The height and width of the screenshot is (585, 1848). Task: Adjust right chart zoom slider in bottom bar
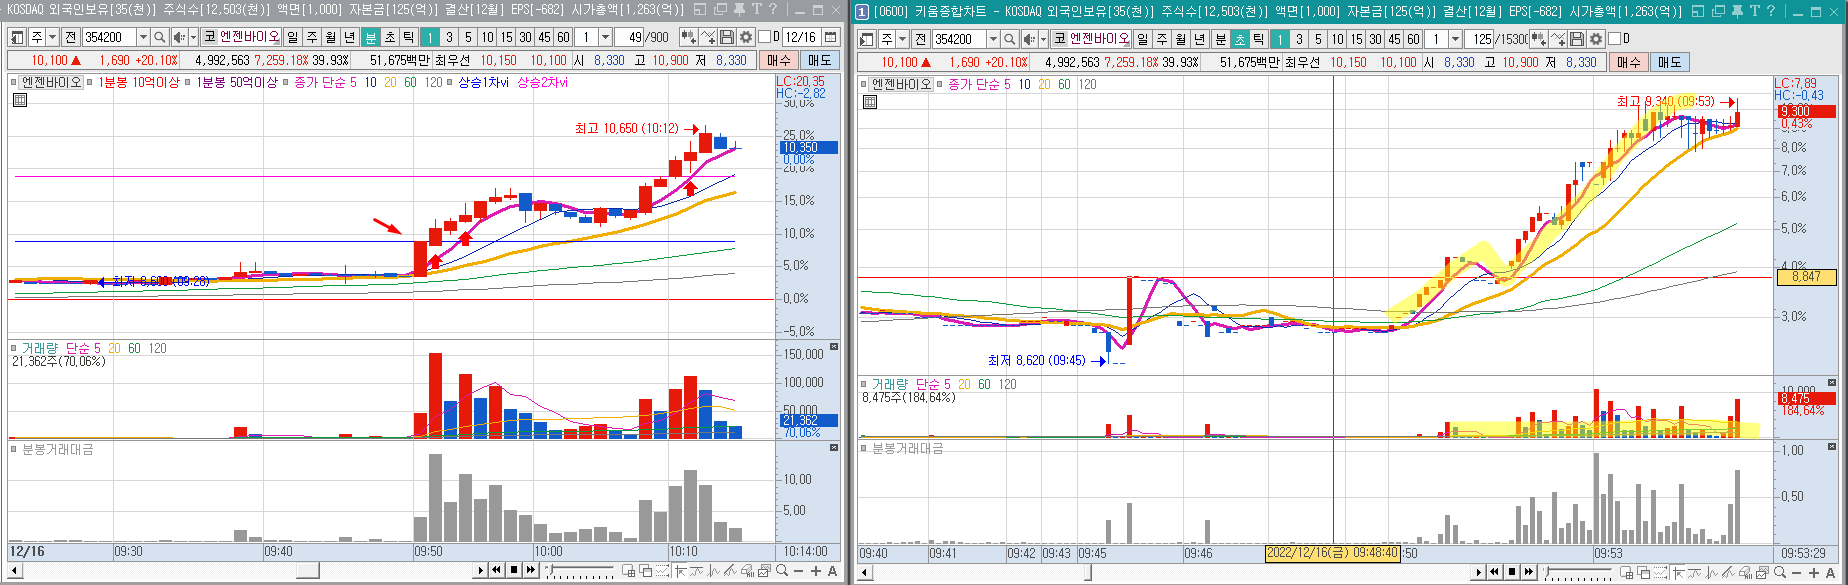[1548, 571]
